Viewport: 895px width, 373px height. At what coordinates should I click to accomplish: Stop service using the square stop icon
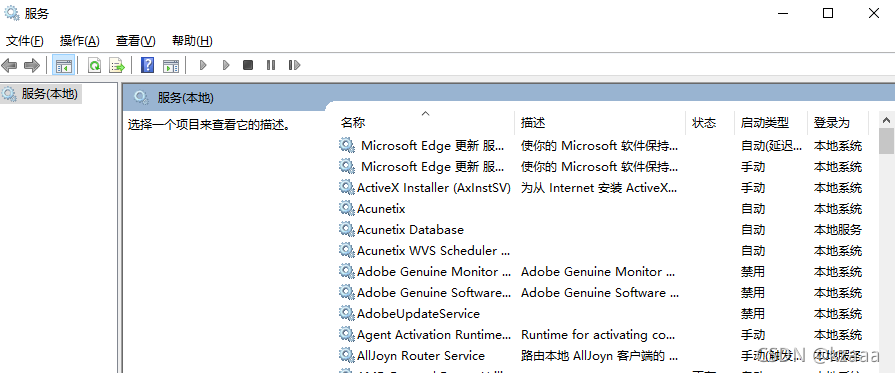[x=248, y=65]
